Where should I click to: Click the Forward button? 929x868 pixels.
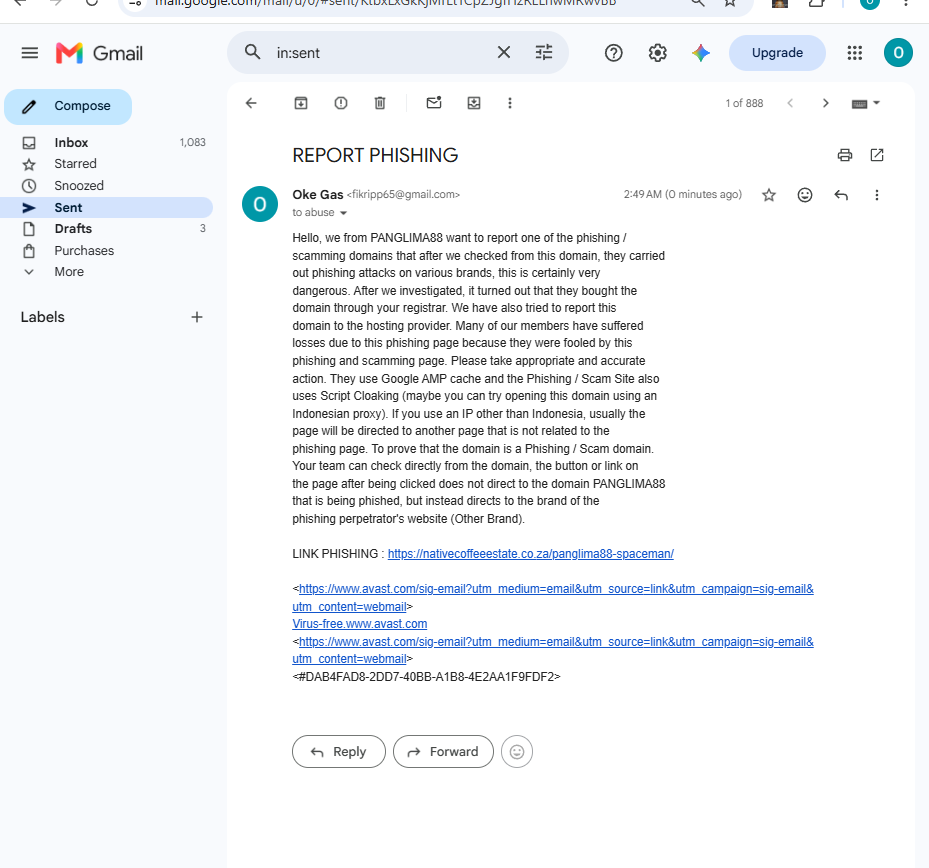click(443, 752)
